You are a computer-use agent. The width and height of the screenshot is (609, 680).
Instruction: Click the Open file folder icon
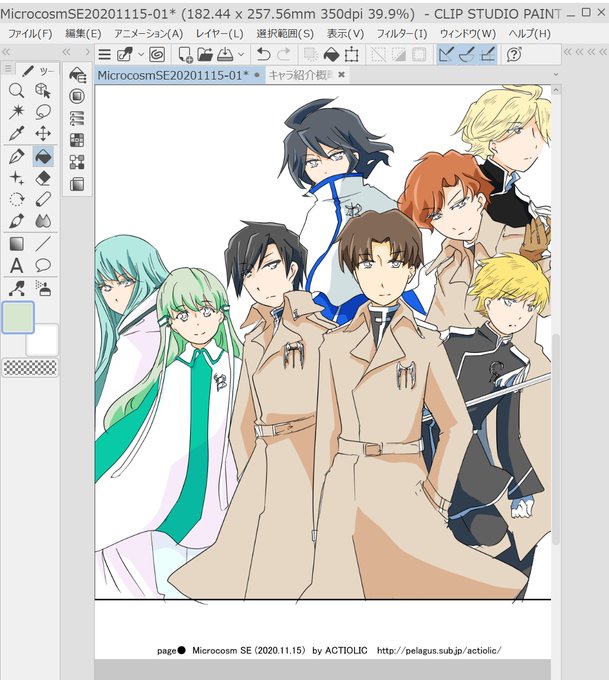point(205,55)
